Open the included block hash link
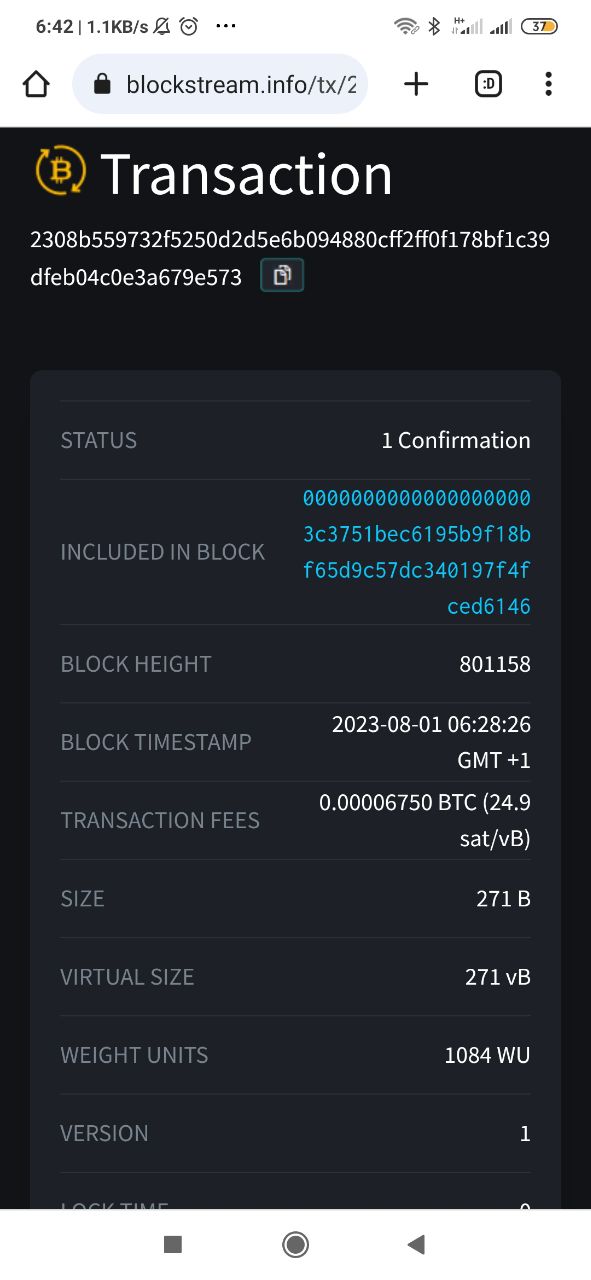591x1280 pixels. [x=417, y=552]
